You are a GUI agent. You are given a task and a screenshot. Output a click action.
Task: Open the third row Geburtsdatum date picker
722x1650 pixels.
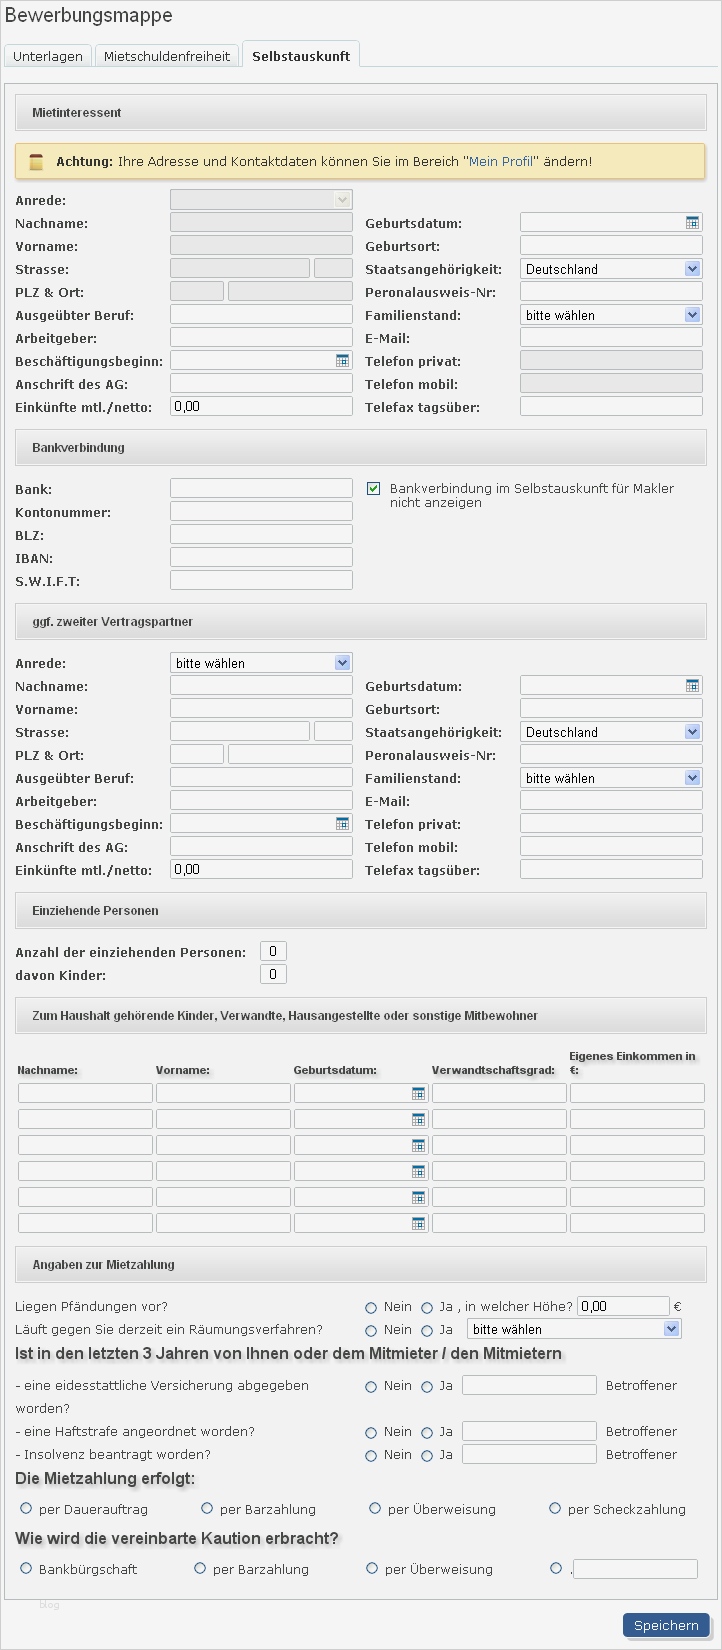coord(418,1144)
